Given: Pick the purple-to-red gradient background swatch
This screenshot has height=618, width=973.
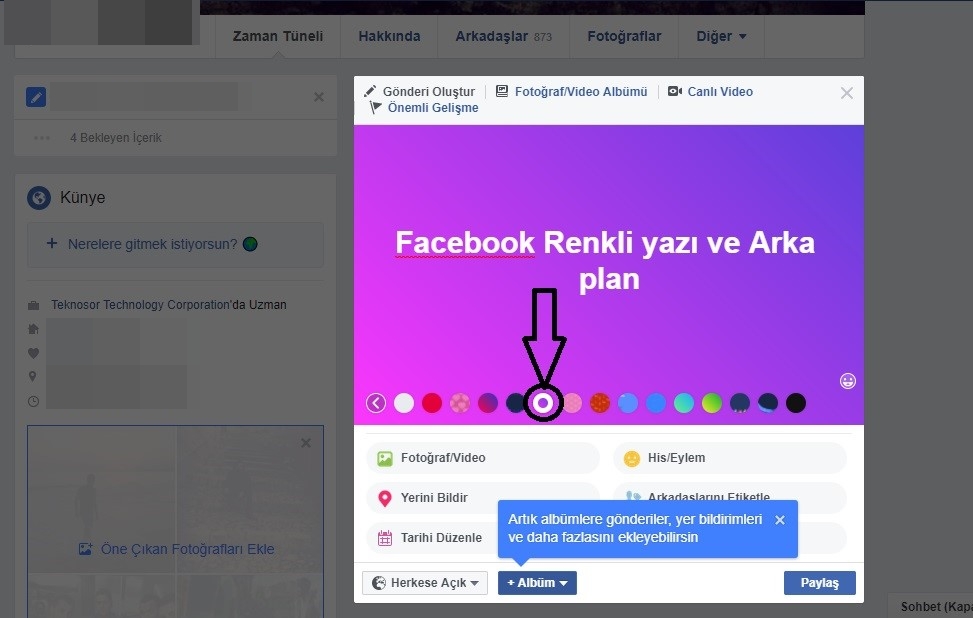Looking at the screenshot, I should point(488,403).
